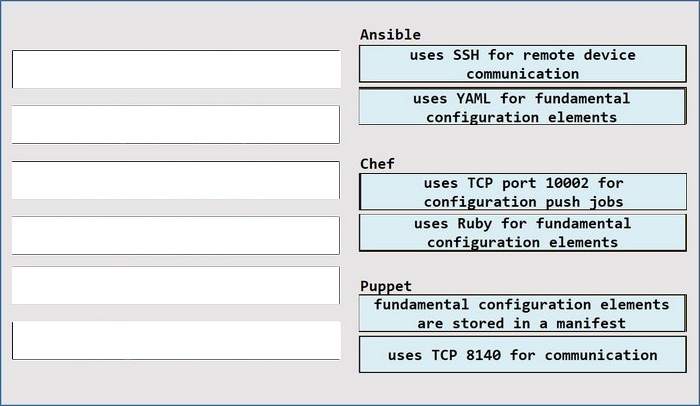Pick the Ansible YAML configuration item

click(523, 106)
